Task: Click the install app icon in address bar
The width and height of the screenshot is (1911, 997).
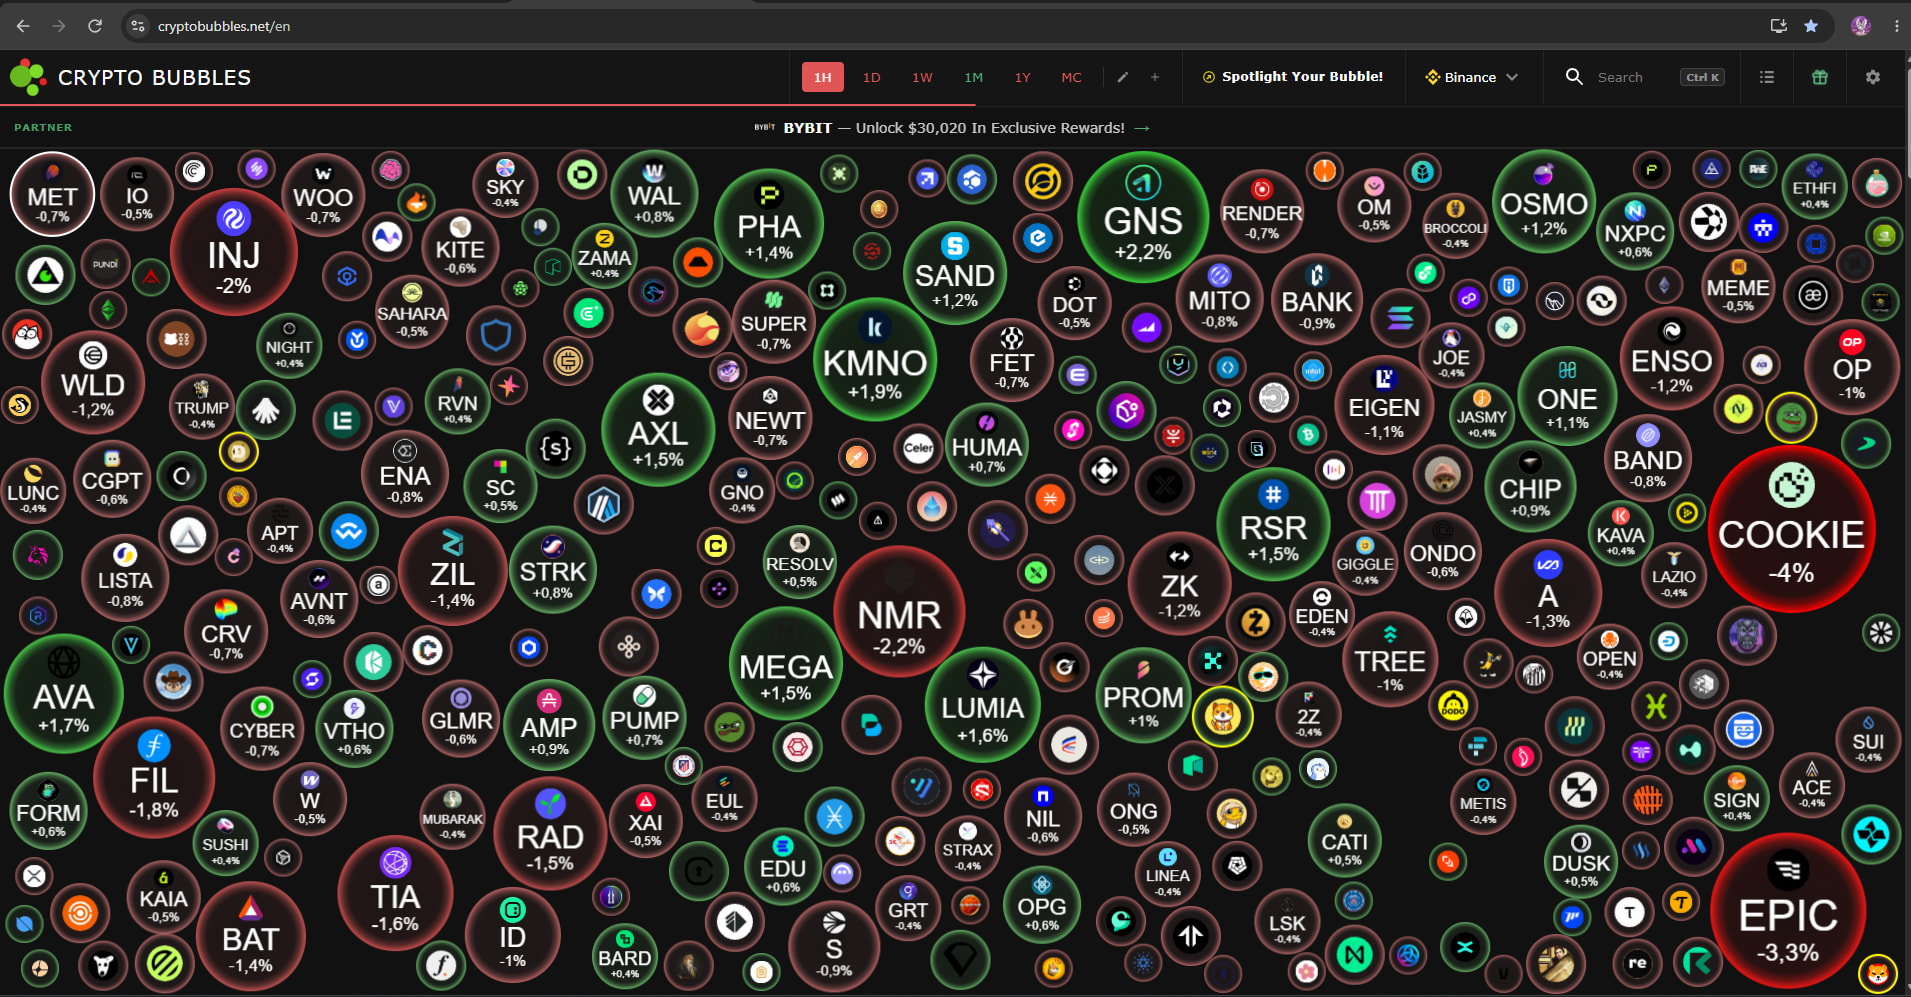Action: (1779, 26)
